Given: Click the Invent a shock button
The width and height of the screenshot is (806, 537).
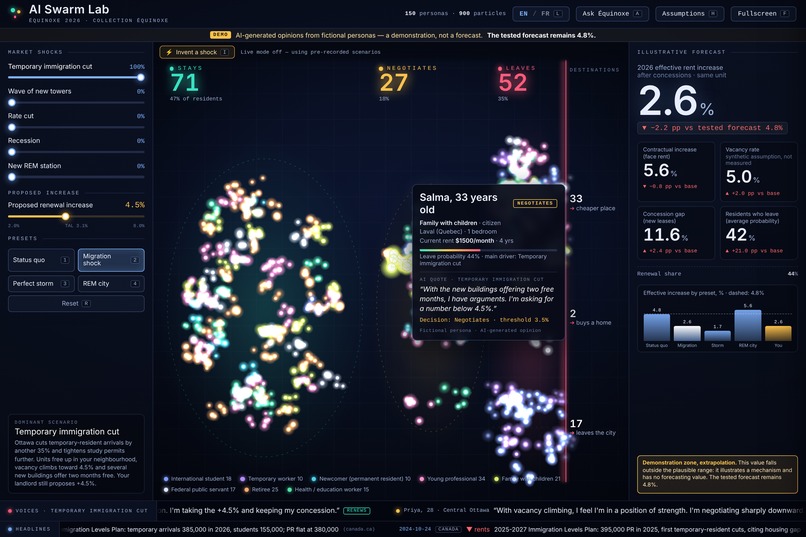Looking at the screenshot, I should [197, 52].
